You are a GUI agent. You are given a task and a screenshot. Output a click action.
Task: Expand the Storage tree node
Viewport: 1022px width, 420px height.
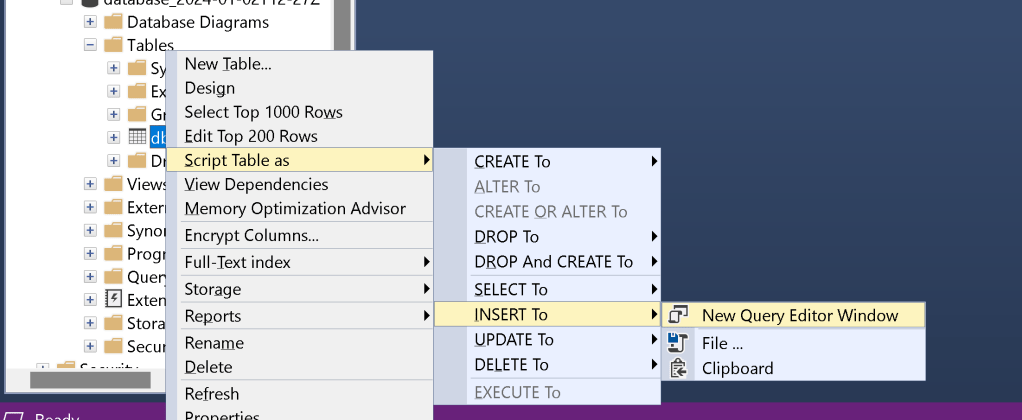click(x=90, y=323)
